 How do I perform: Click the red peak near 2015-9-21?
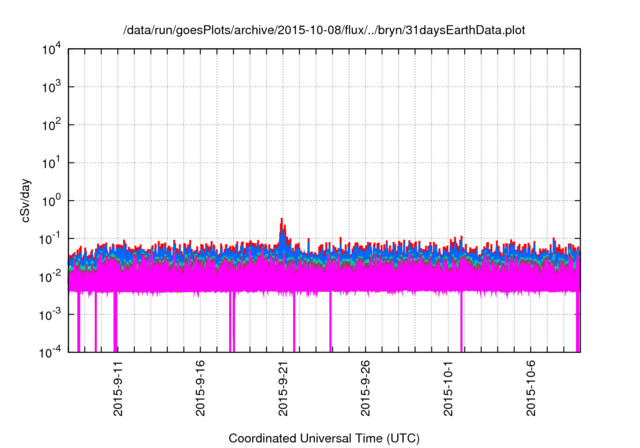[x=282, y=228]
